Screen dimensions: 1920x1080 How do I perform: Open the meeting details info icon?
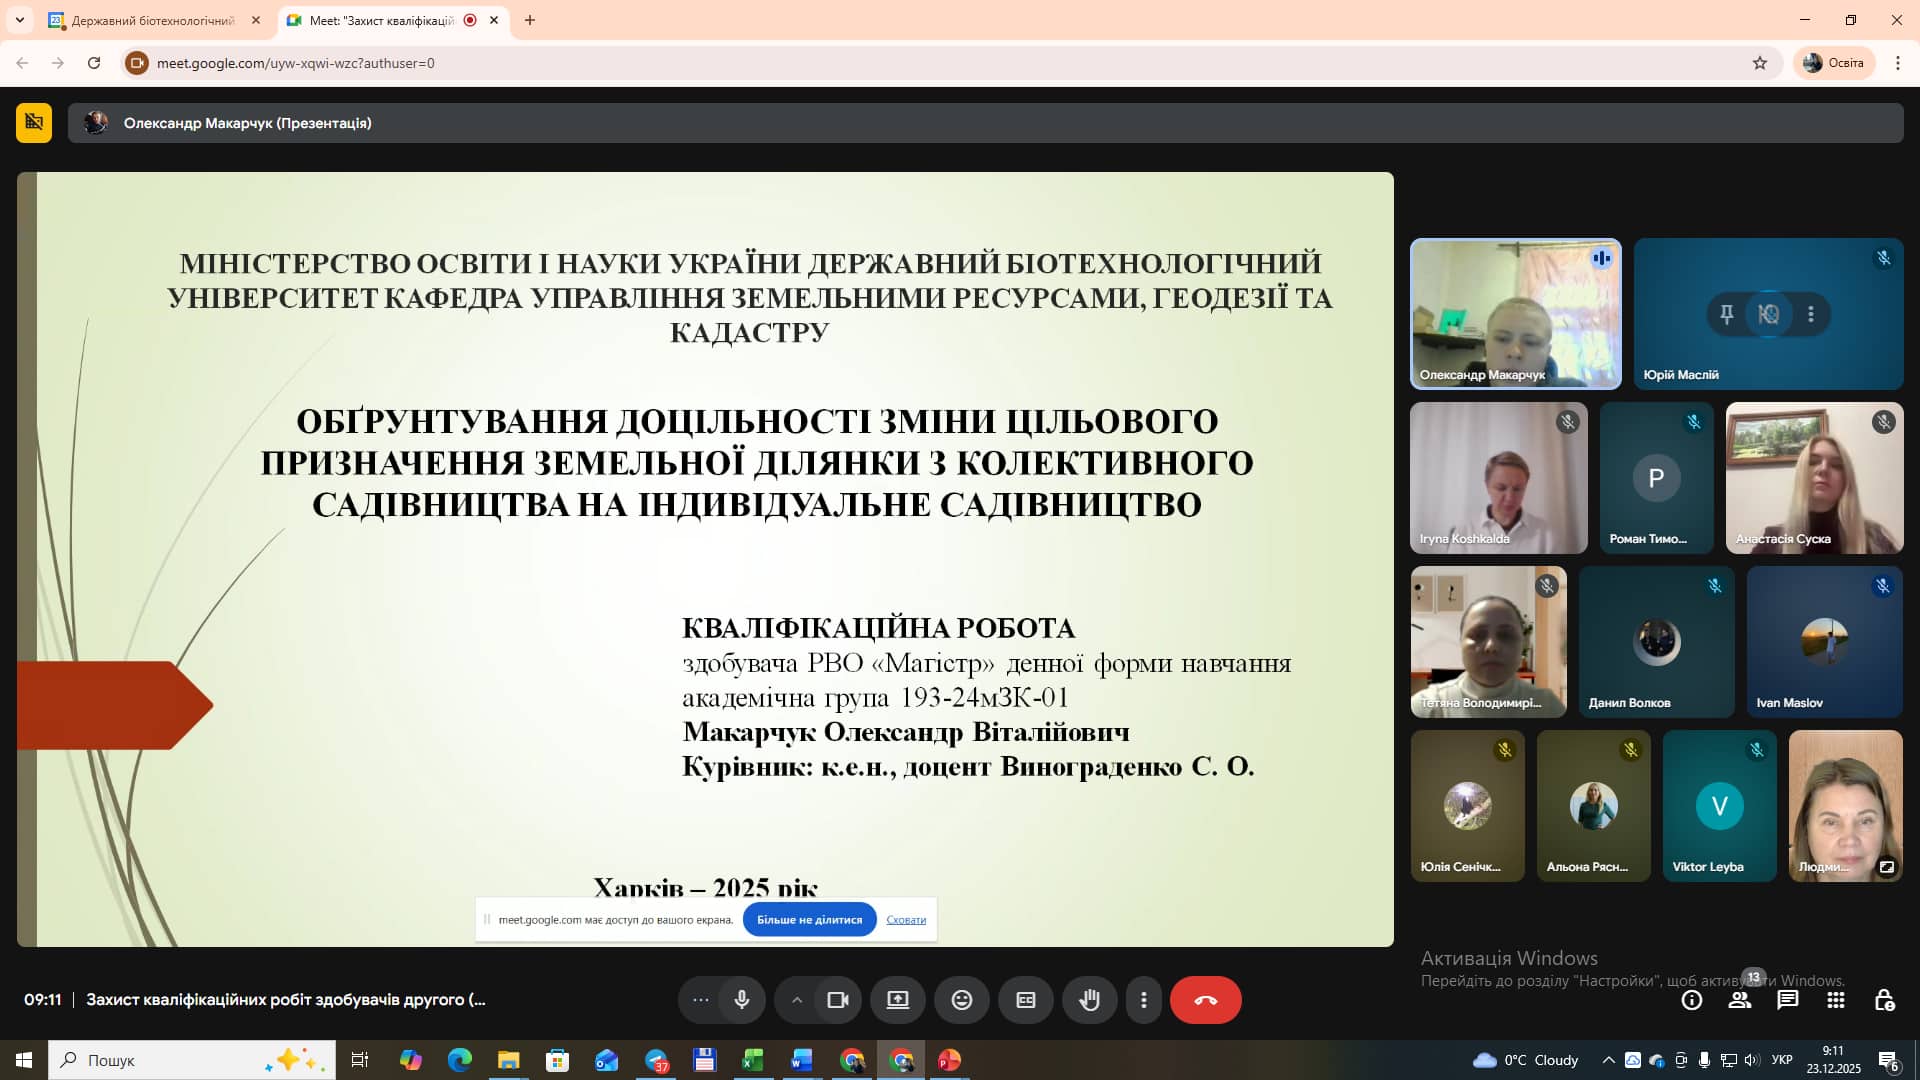[x=1692, y=1000]
